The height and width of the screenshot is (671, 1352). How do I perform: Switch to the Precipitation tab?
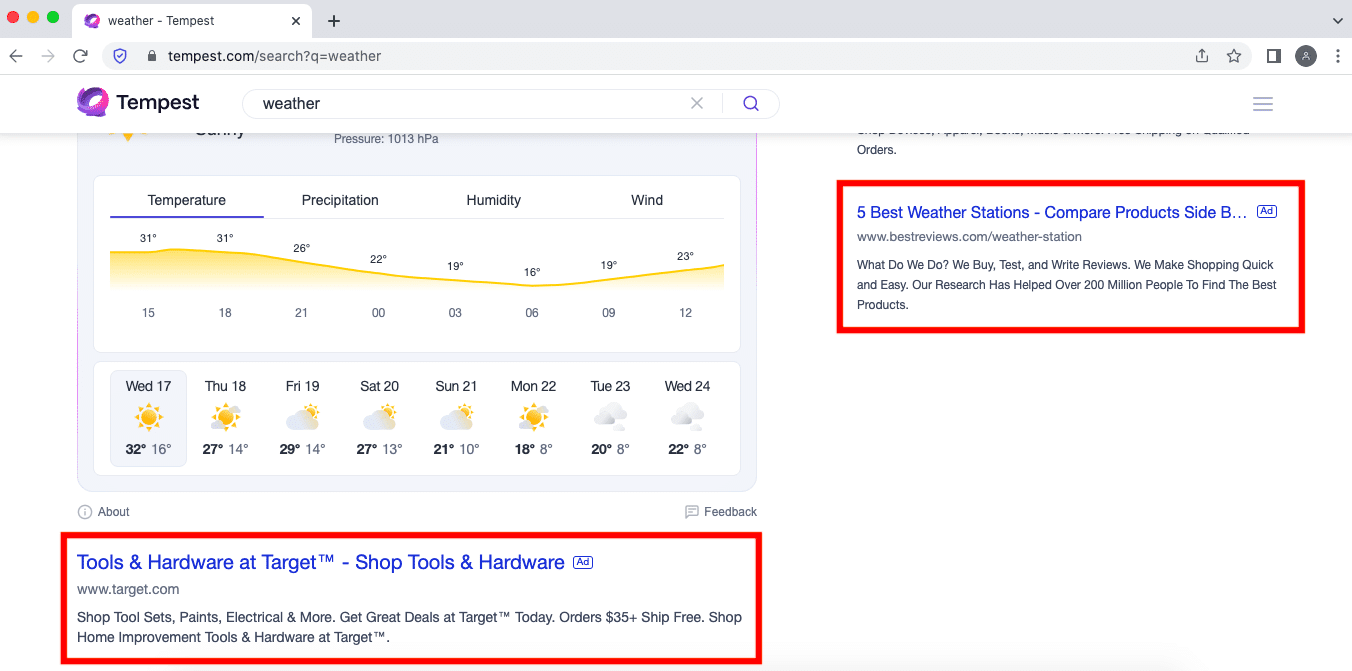pos(340,200)
